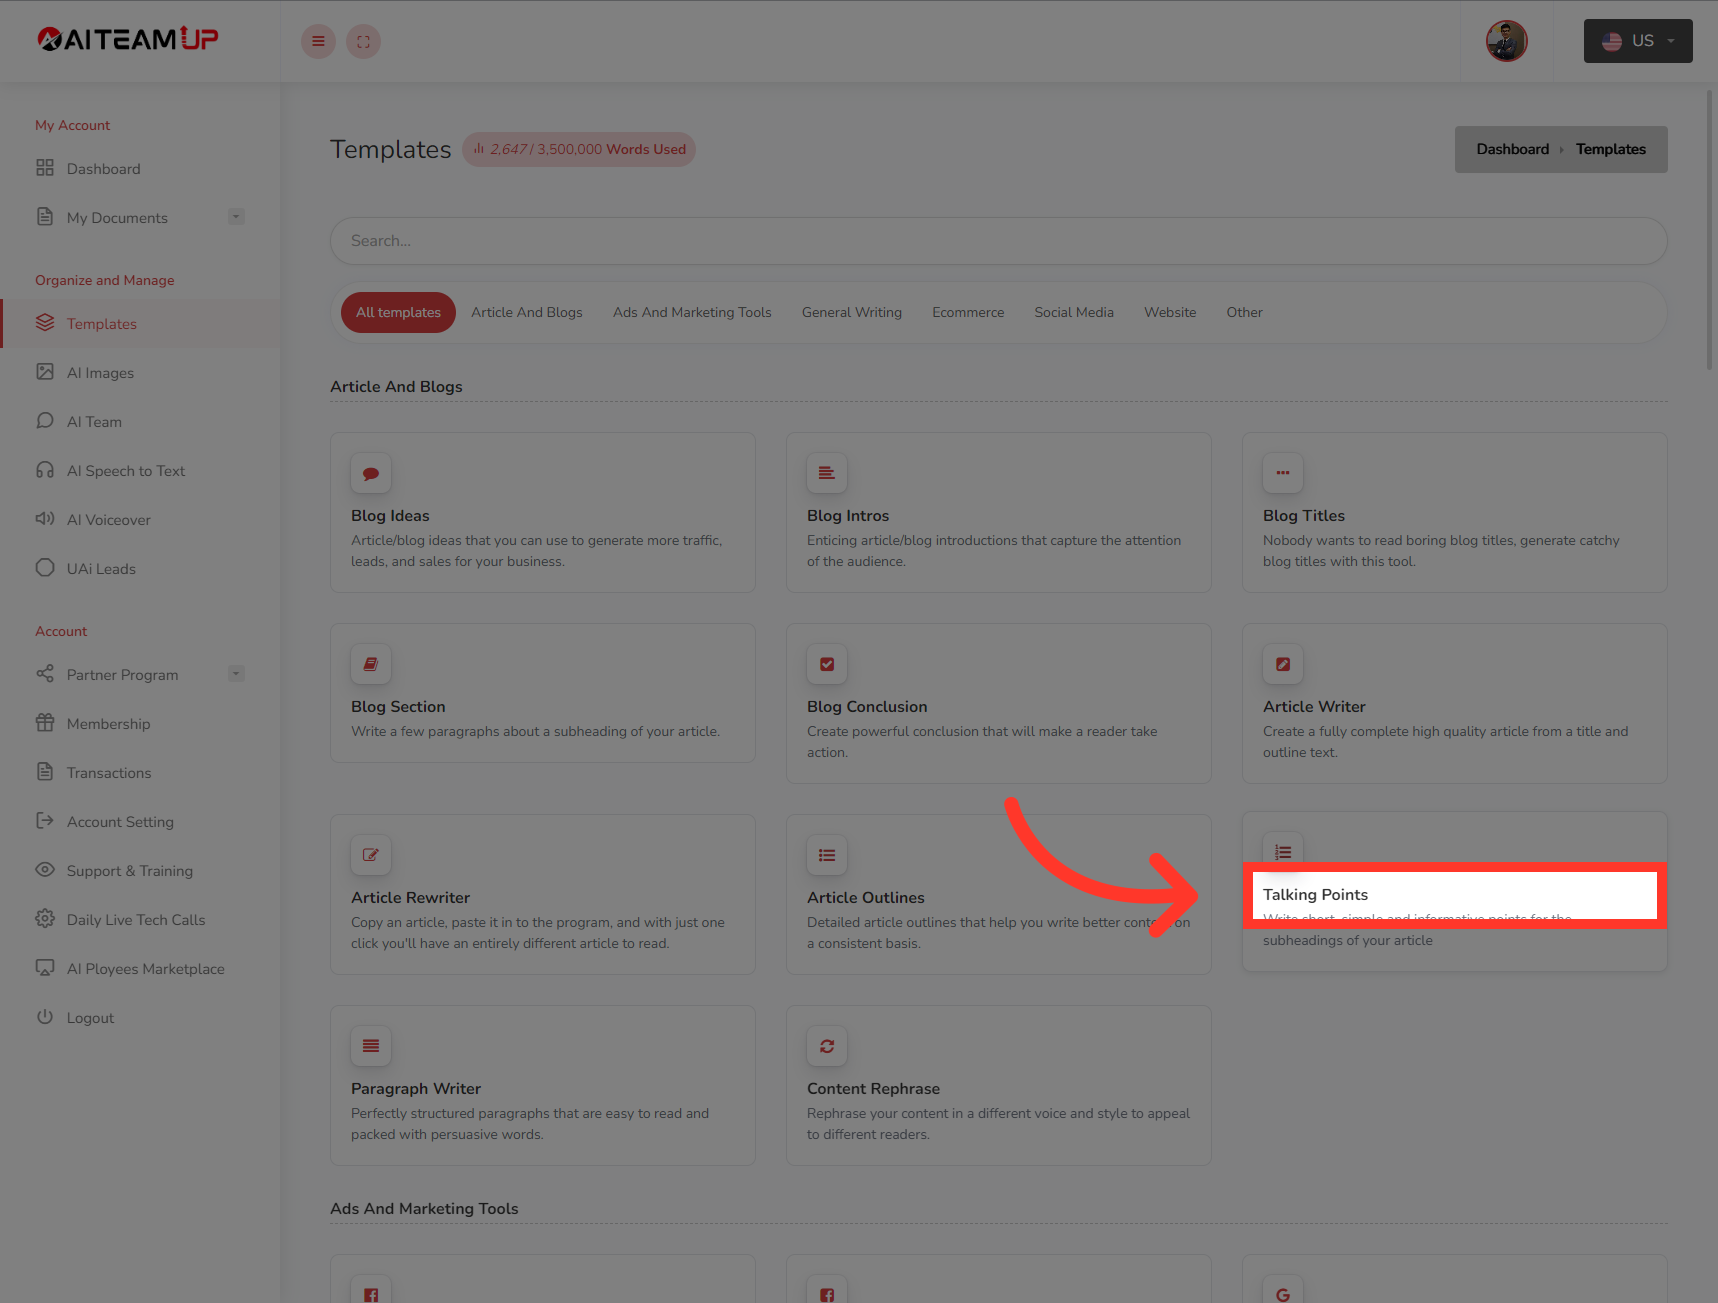Select the AI Images sidebar icon
Screen dimensions: 1718x1303
[x=45, y=372]
